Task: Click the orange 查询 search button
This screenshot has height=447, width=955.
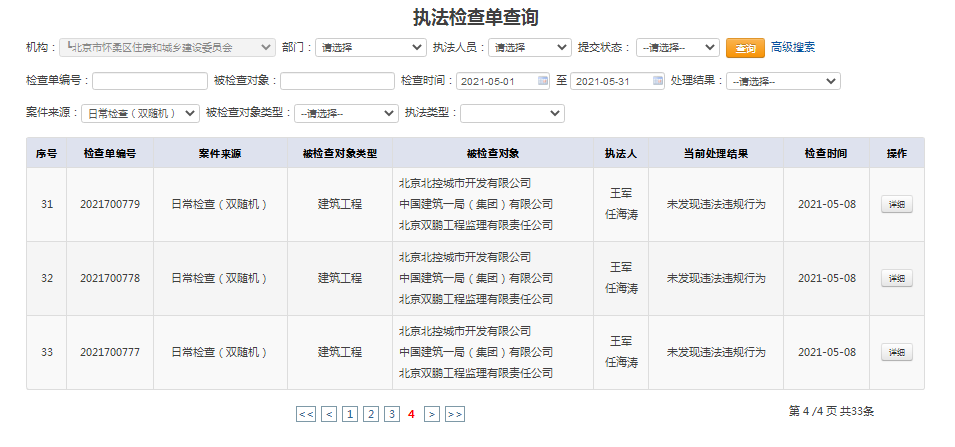Action: [745, 48]
